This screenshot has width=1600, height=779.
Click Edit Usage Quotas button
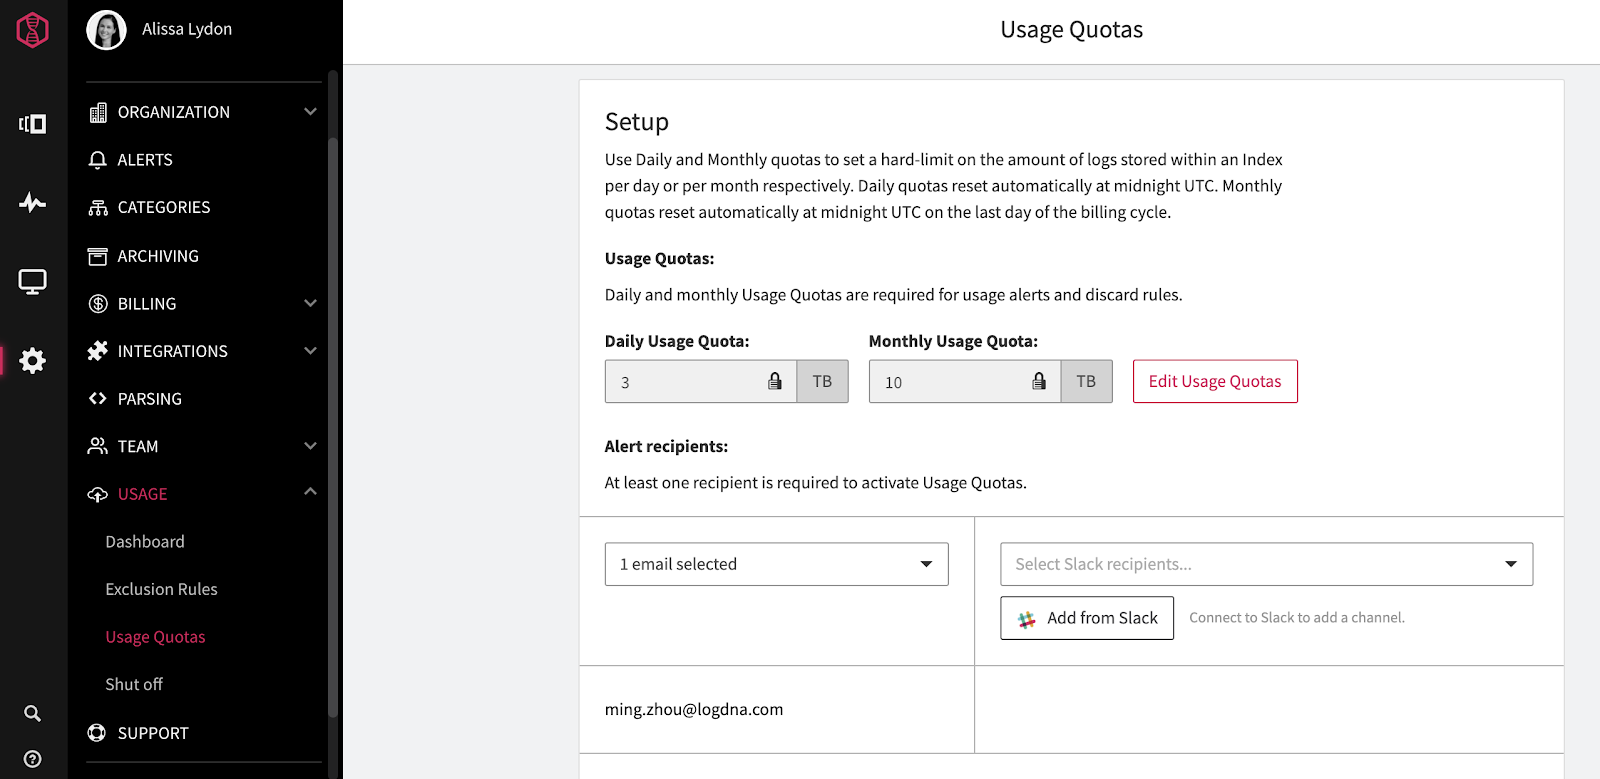click(x=1214, y=381)
